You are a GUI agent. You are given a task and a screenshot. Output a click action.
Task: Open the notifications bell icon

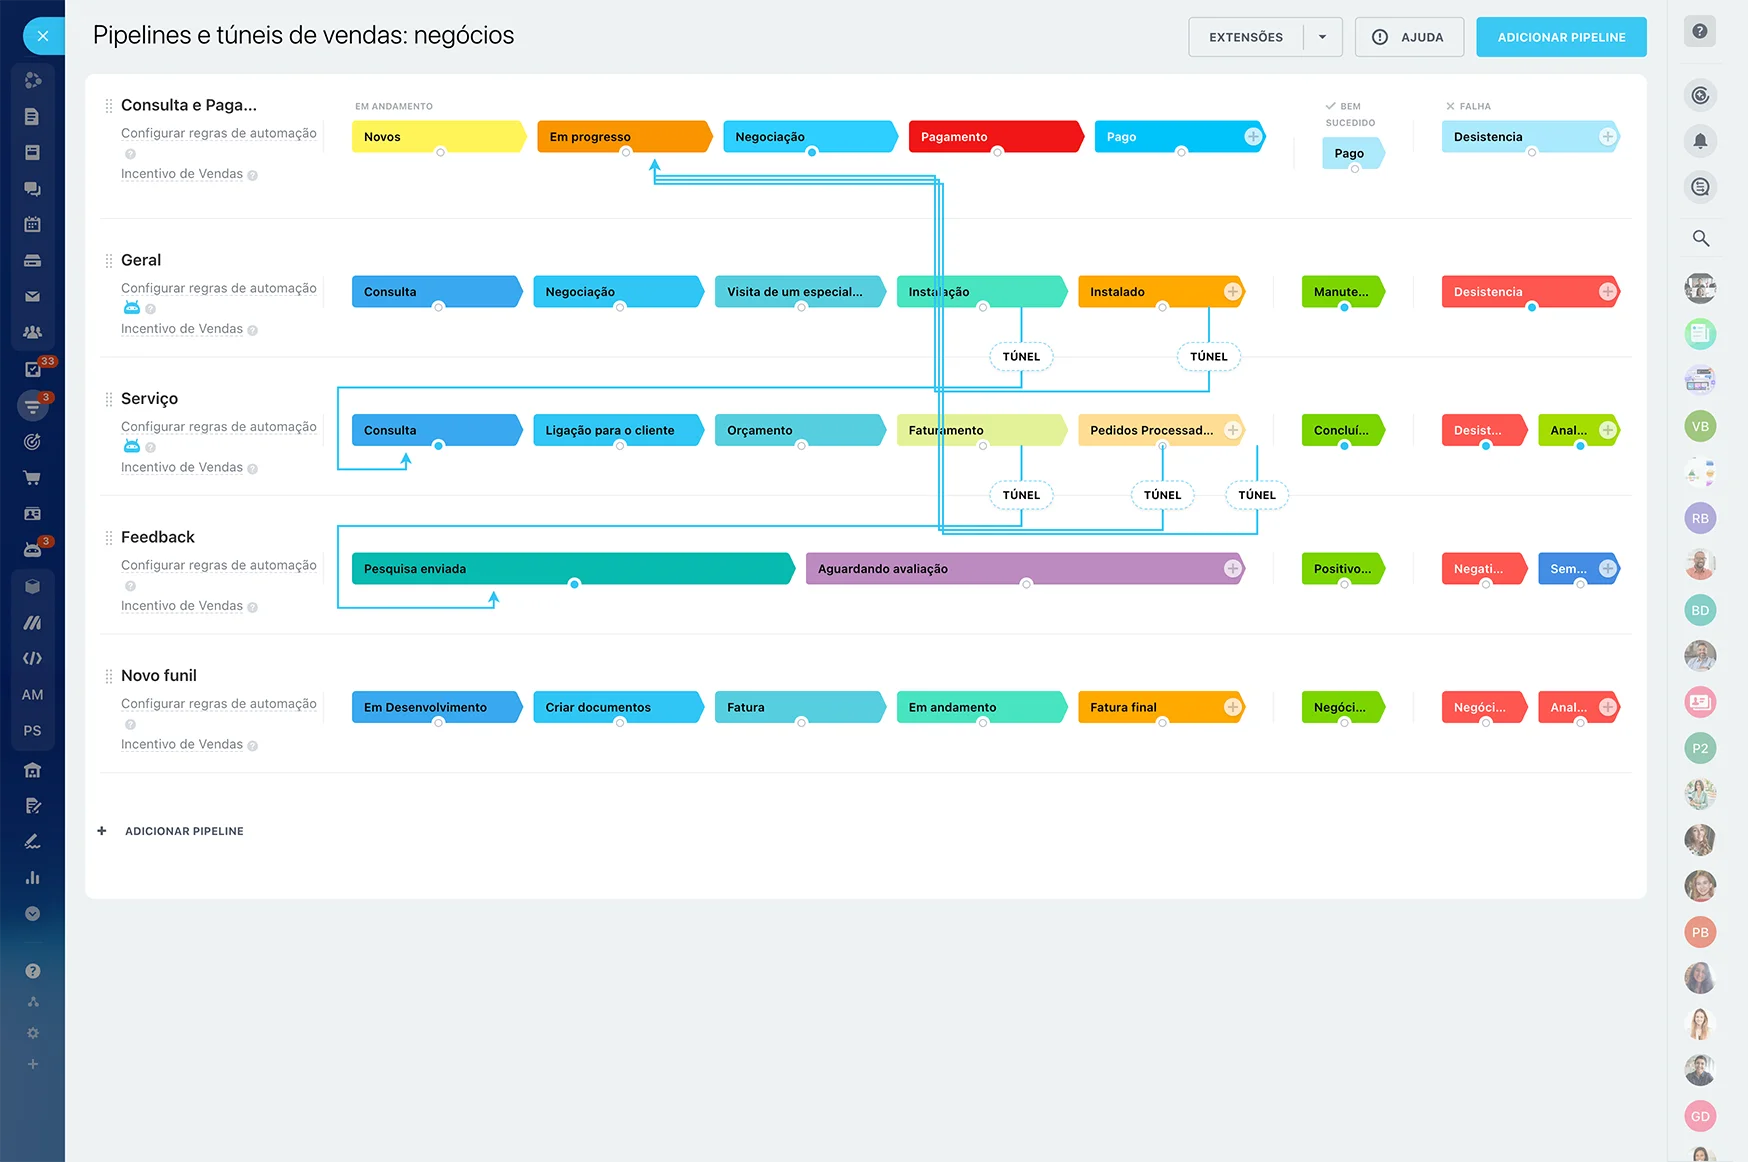click(1700, 141)
